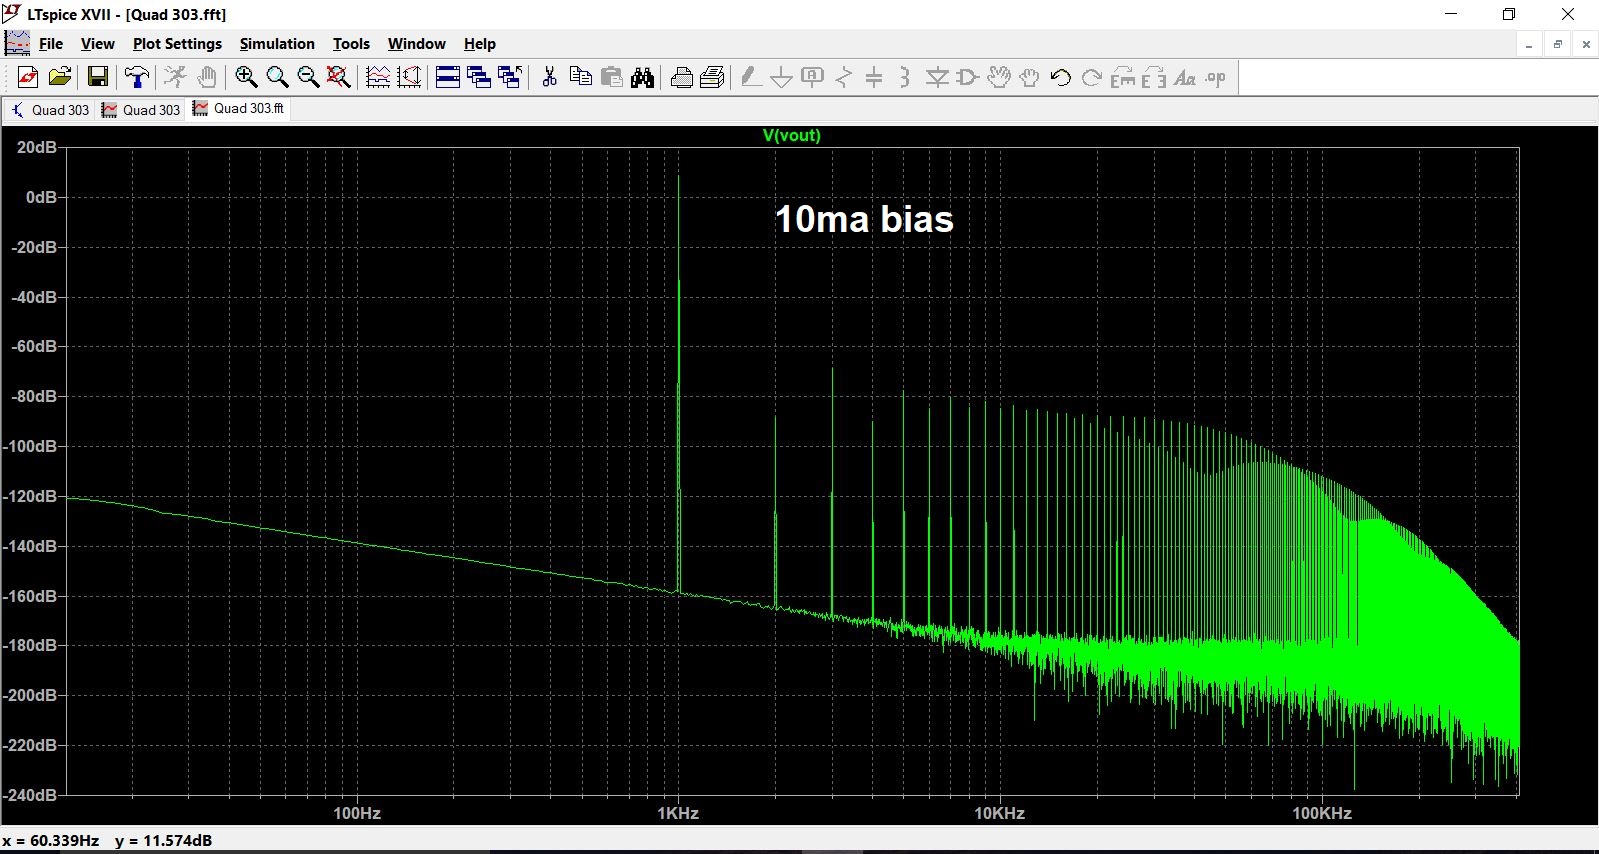Image resolution: width=1599 pixels, height=854 pixels.
Task: Click the 0dB vertical axis label
Action: coord(41,197)
